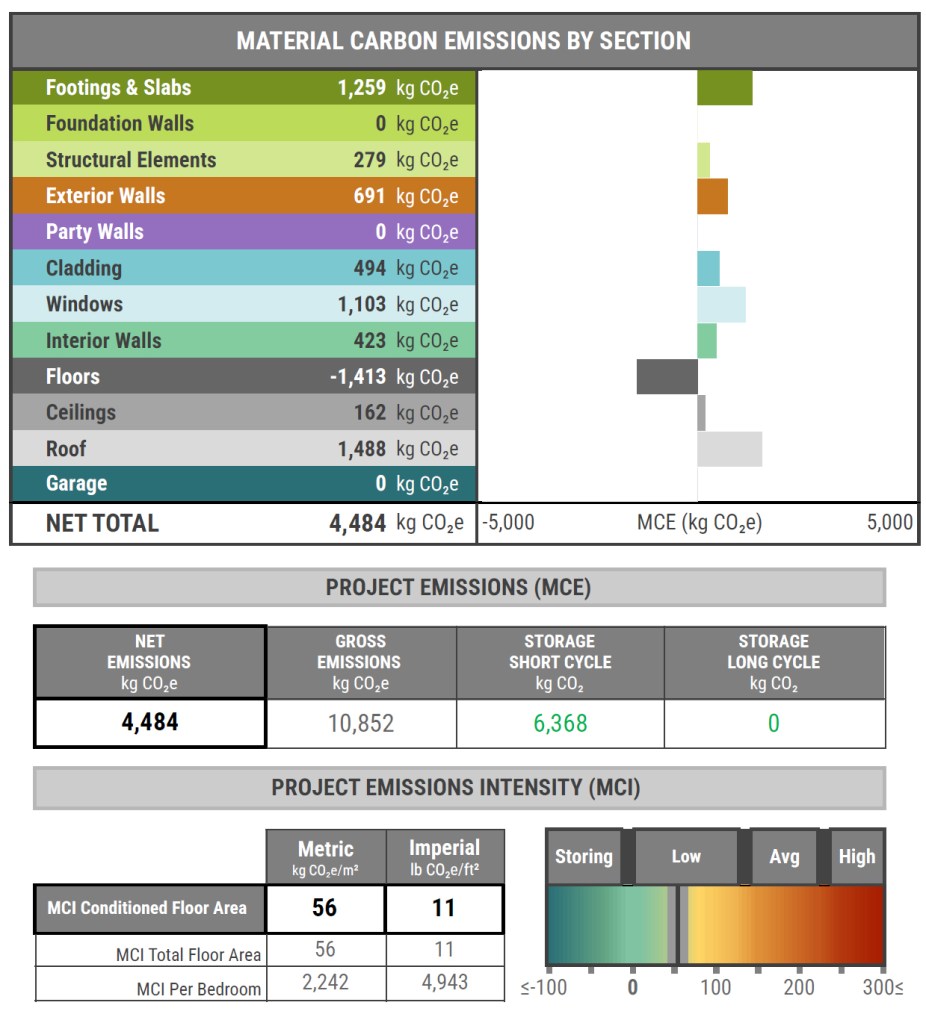926x1023 pixels.
Task: Click the Footings & Slabs row label
Action: point(118,88)
